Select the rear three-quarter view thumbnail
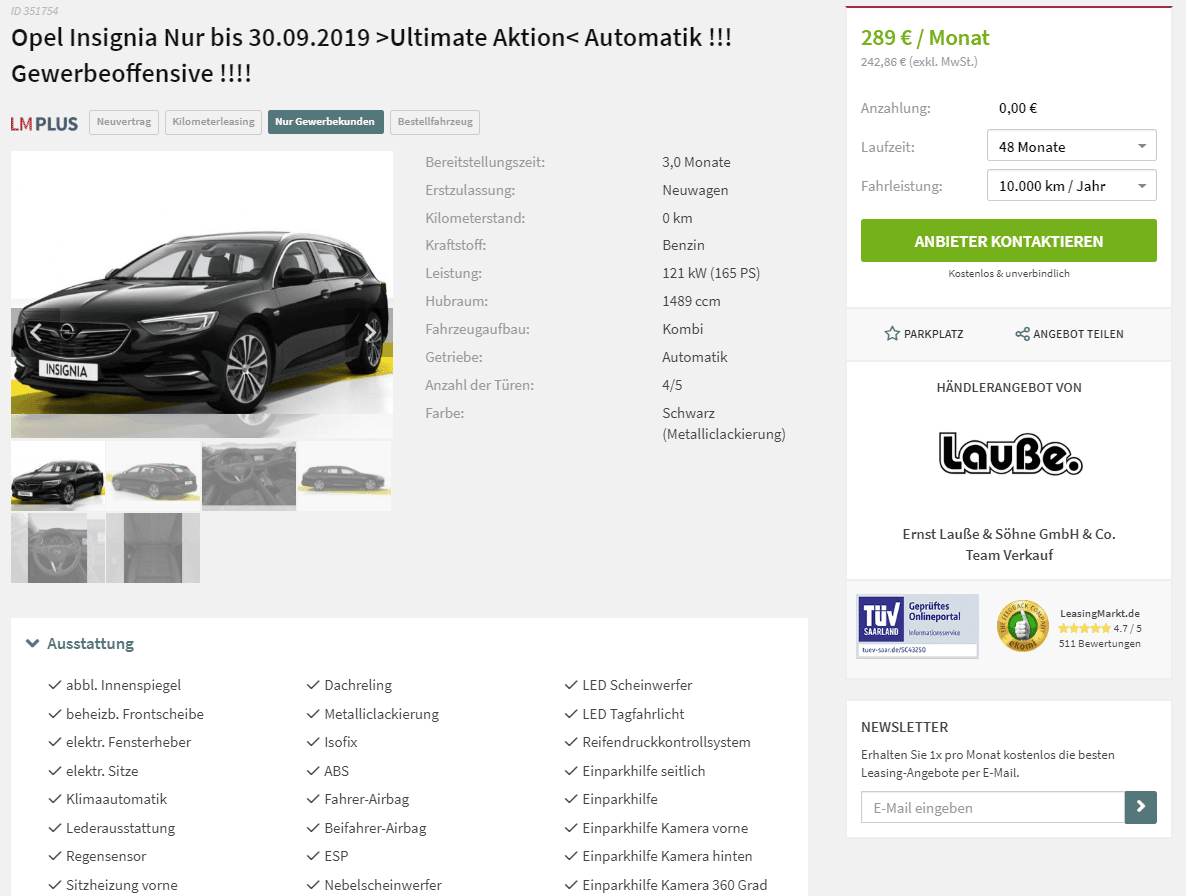 (153, 476)
